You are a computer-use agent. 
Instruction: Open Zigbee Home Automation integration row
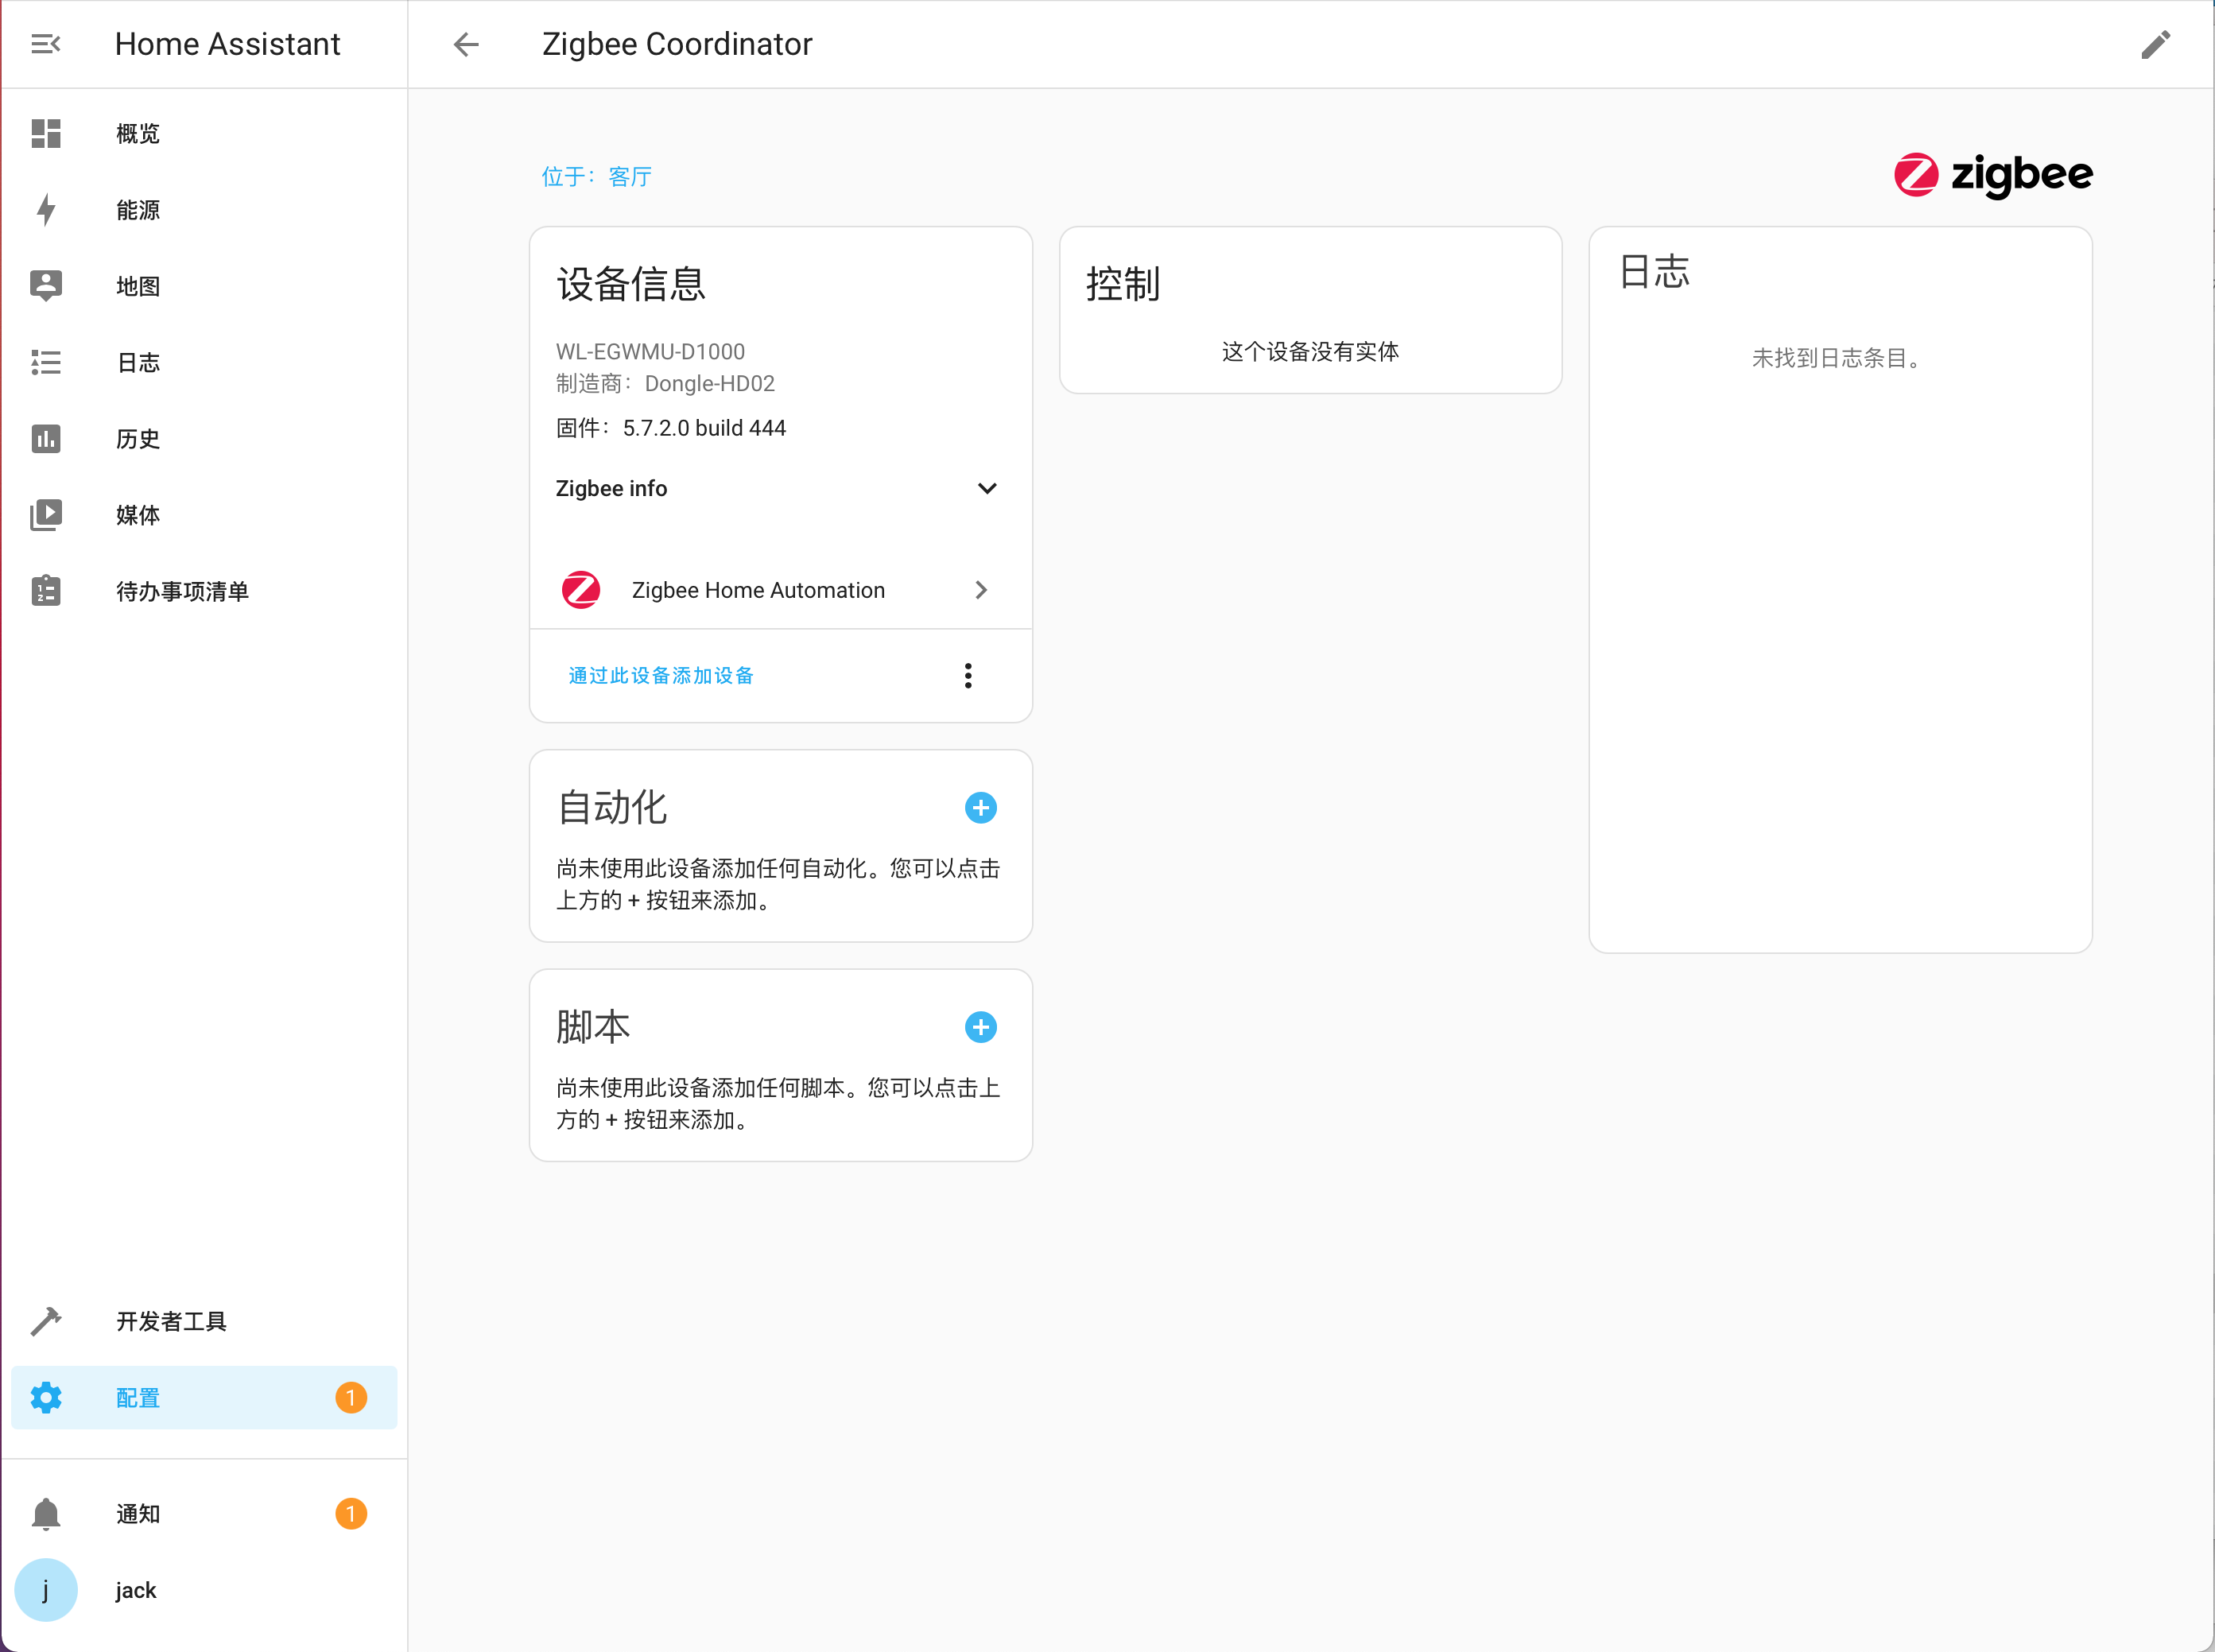coord(778,590)
